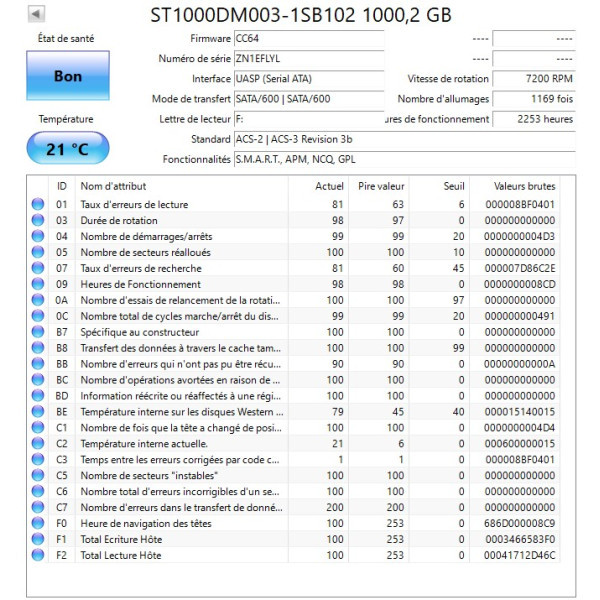Select the Durée de rotation row
The width and height of the screenshot is (600, 600).
point(293,220)
